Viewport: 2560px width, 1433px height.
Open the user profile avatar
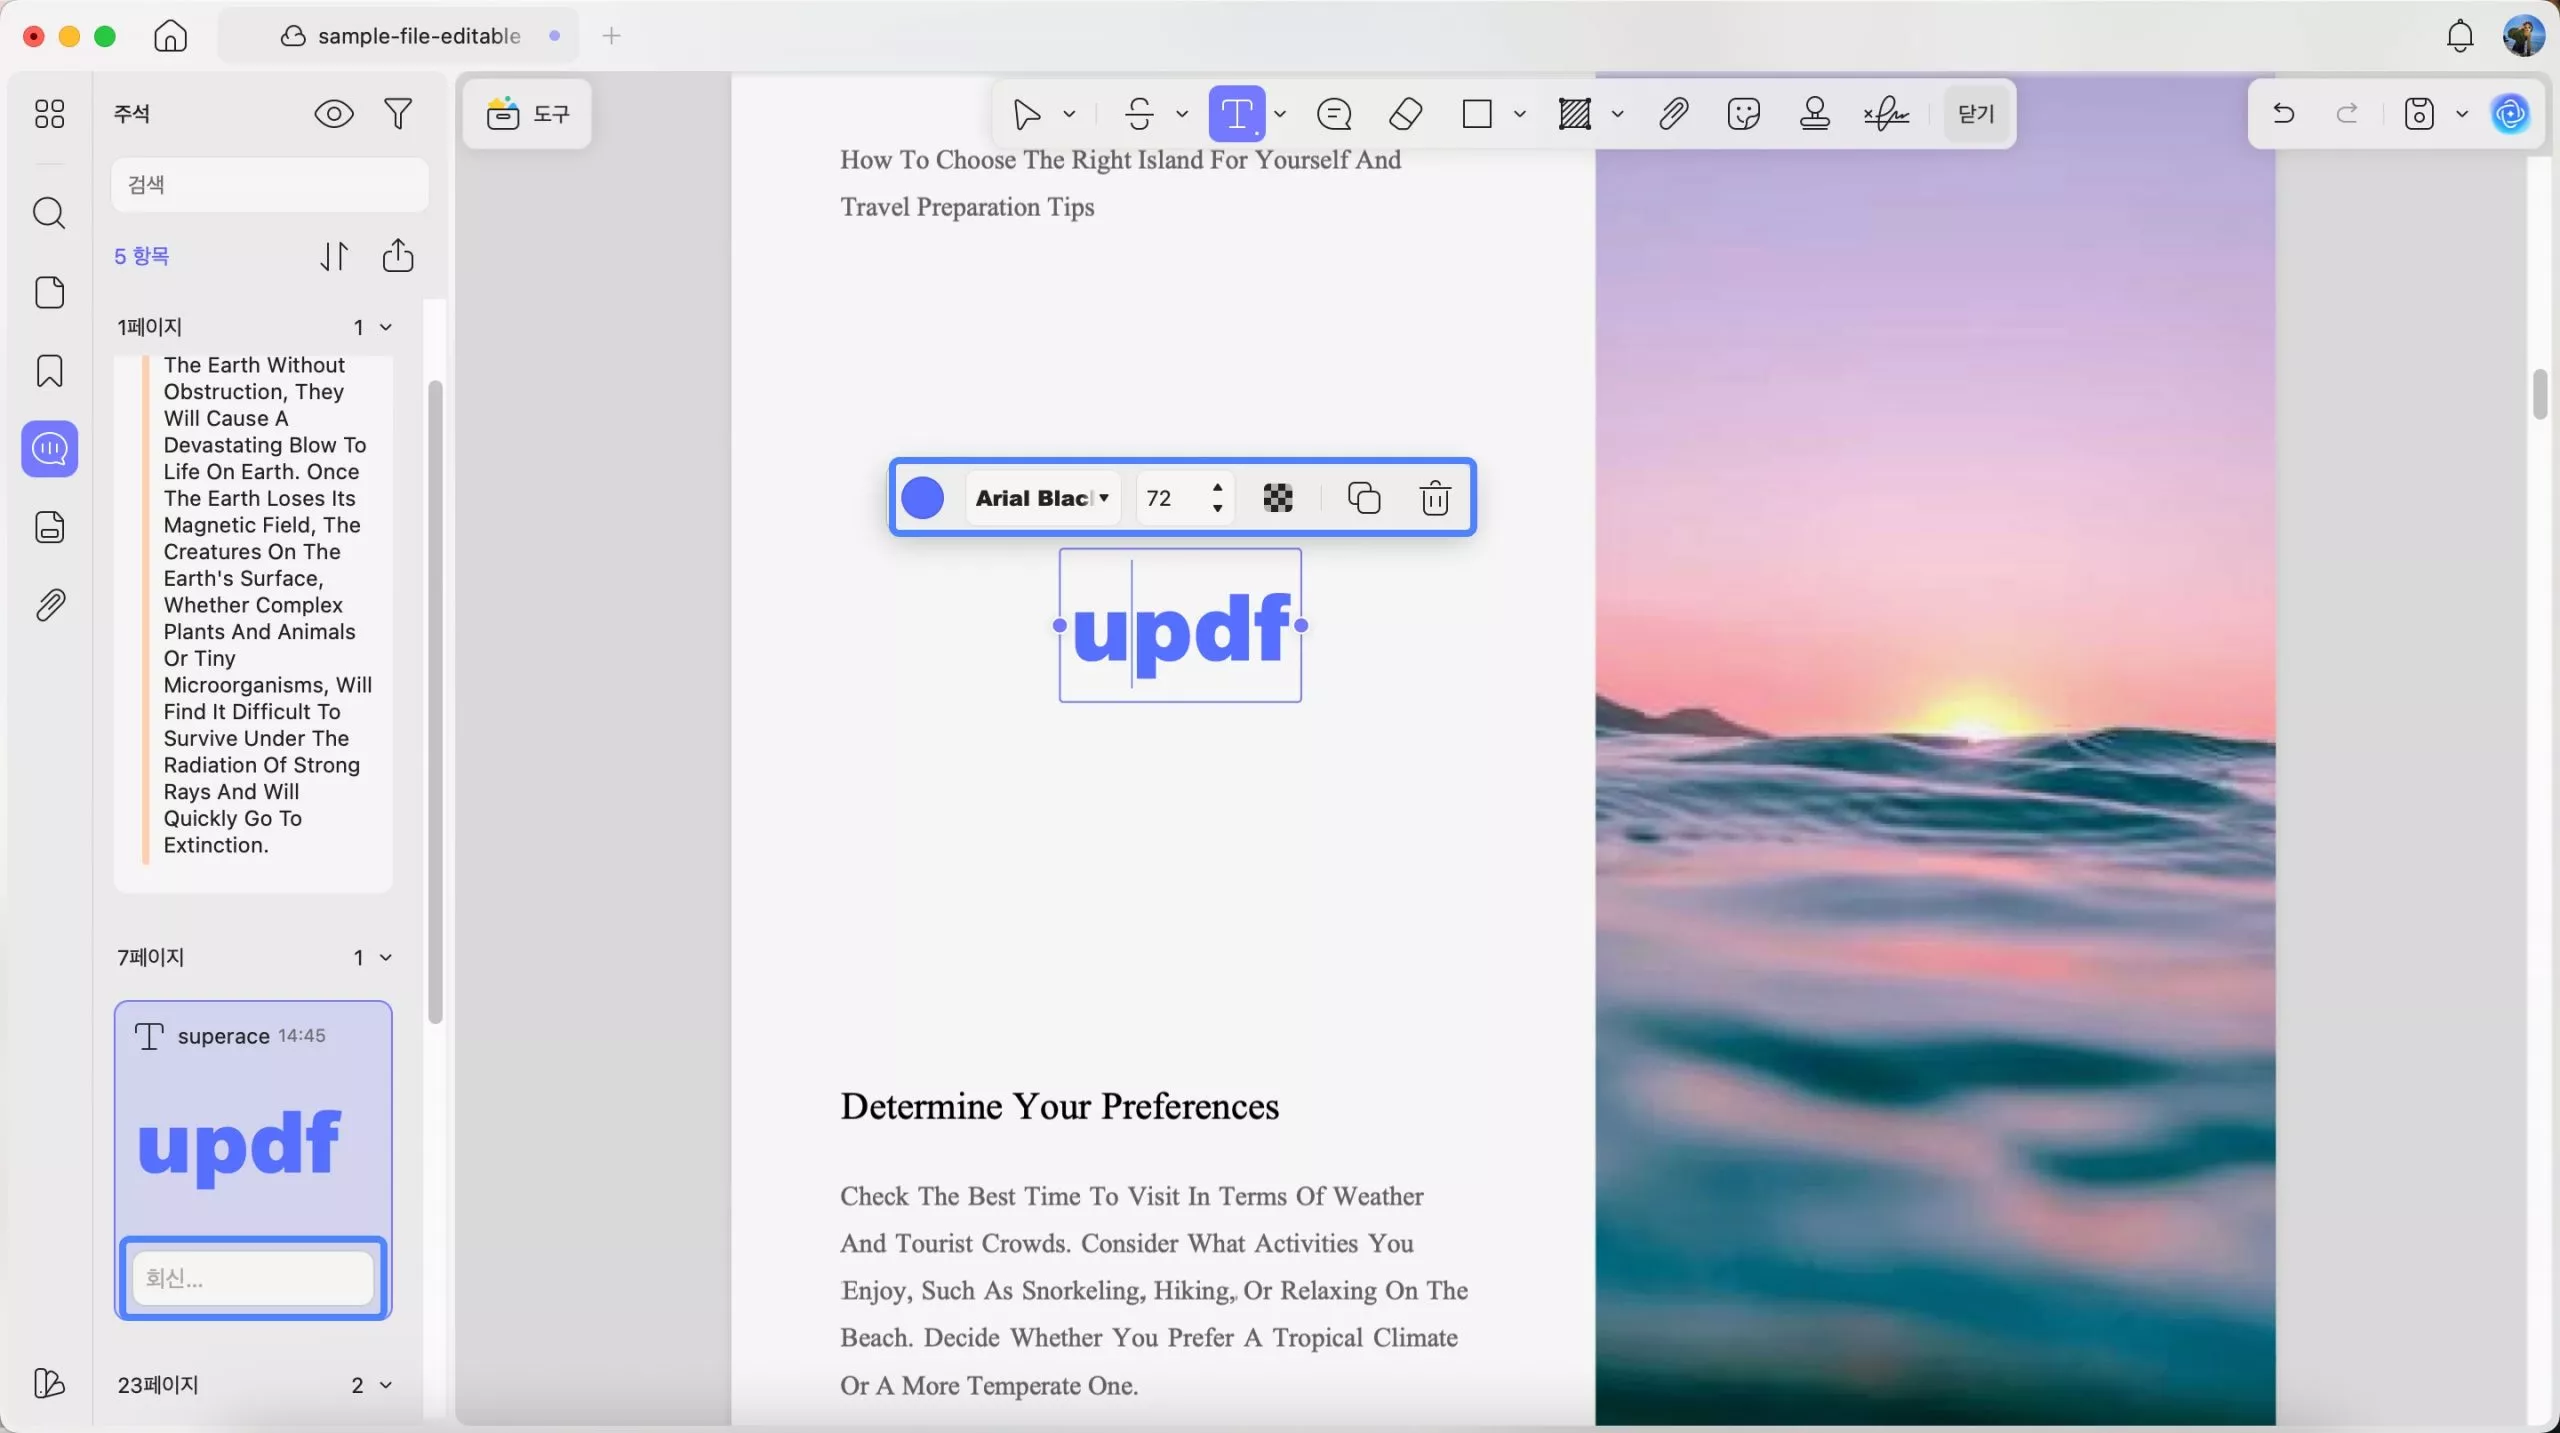tap(2524, 36)
